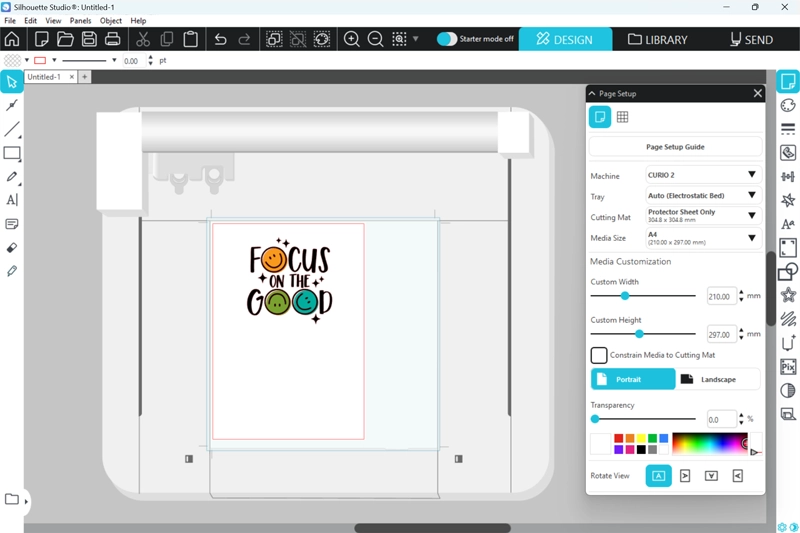Choose the Draw a Rectangle tool
The width and height of the screenshot is (800, 533).
12,153
